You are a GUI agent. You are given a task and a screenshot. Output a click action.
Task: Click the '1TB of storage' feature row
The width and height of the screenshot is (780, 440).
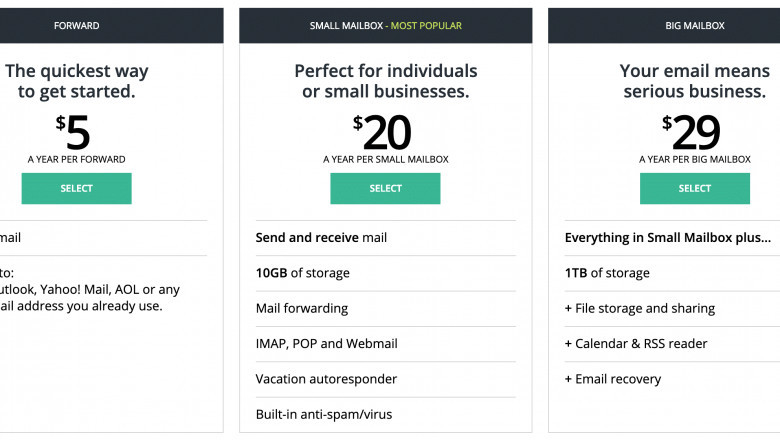coord(607,273)
